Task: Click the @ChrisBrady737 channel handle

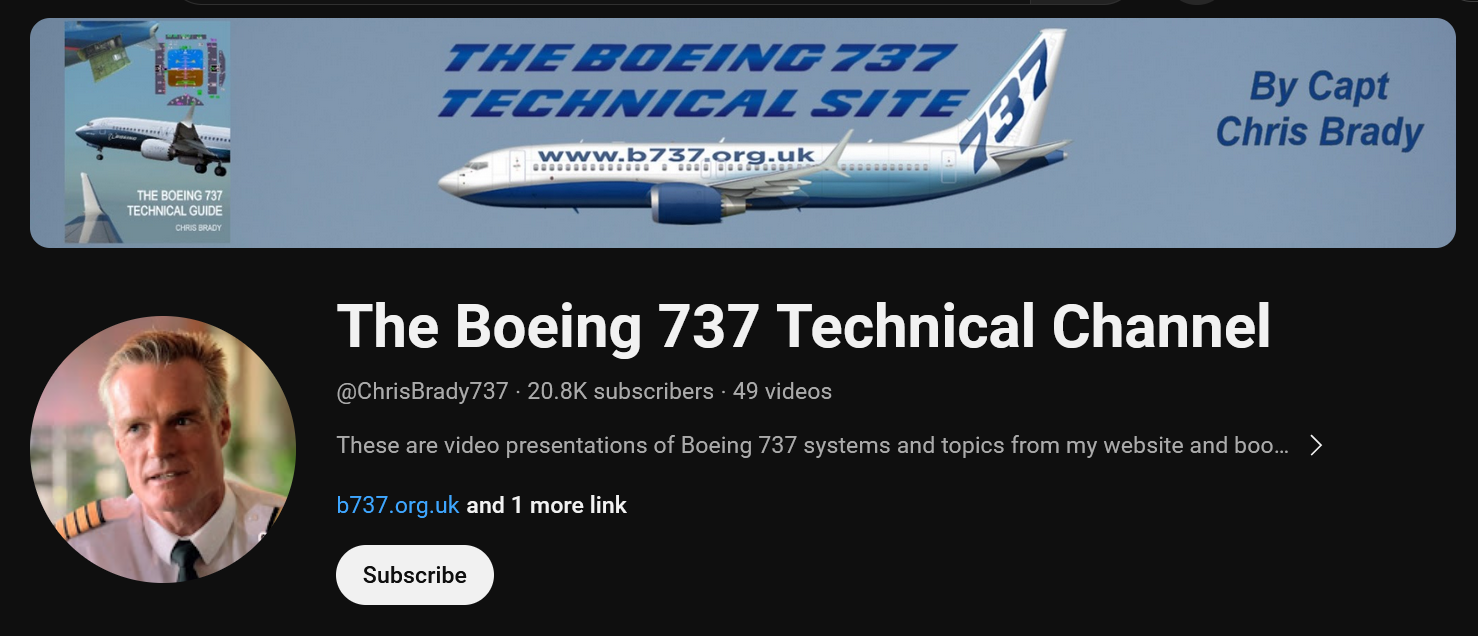Action: coord(422,391)
